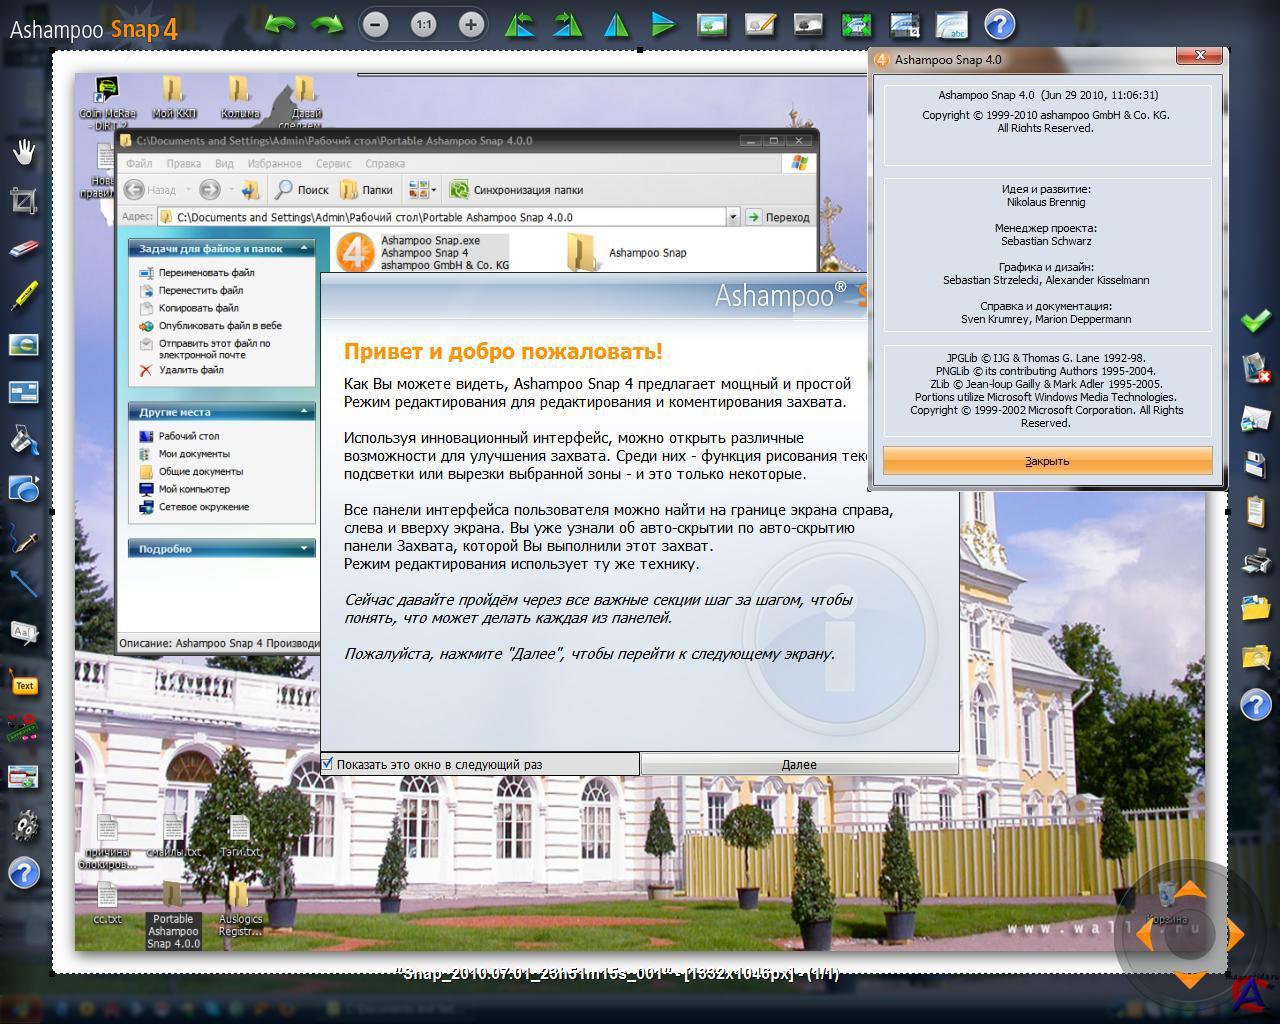Choose the yellow Highlighter tool
Image resolution: width=1280 pixels, height=1024 pixels.
pos(24,296)
